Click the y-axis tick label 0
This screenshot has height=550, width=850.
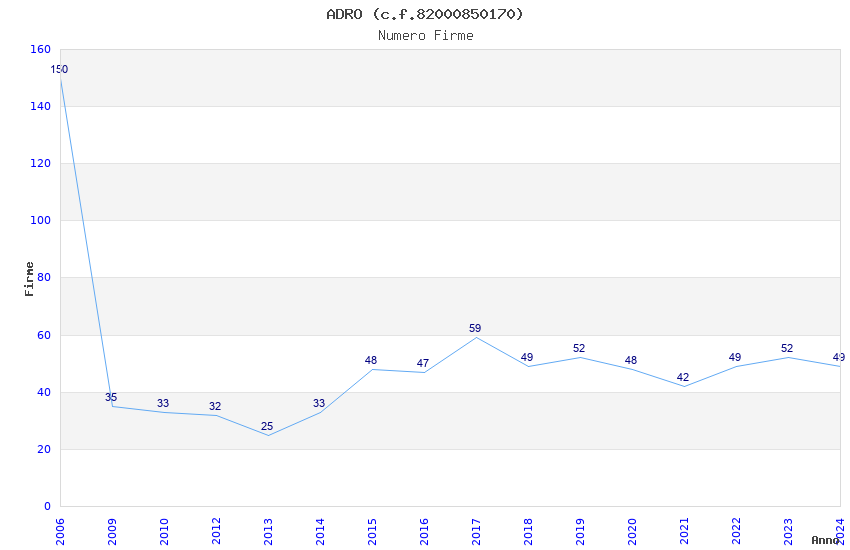48,506
